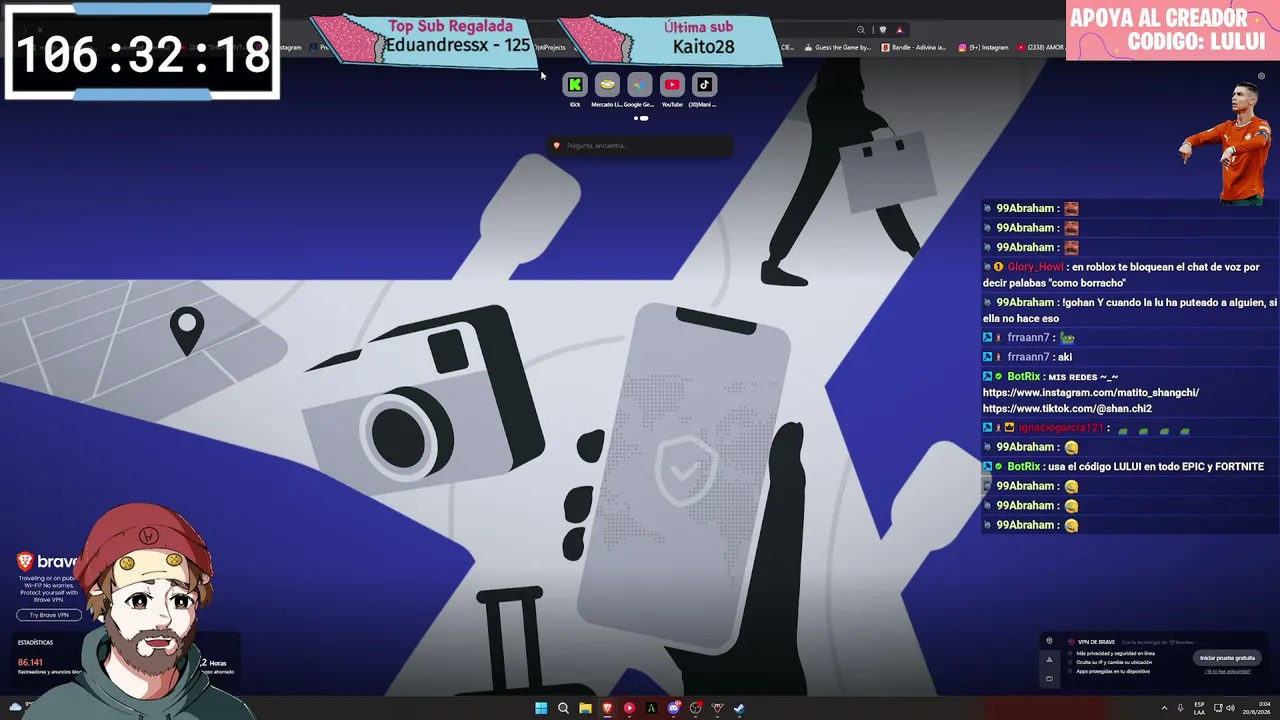
Task: Click the ¿Ya lo has adquirido? link
Action: pyautogui.click(x=1229, y=672)
